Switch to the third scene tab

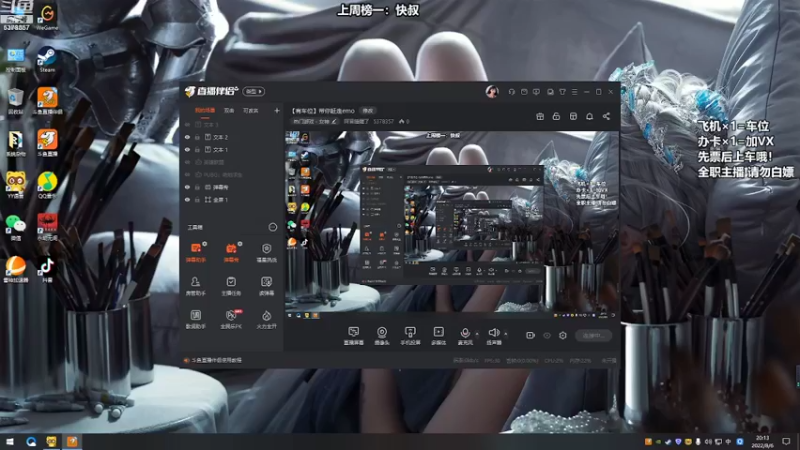(x=251, y=110)
